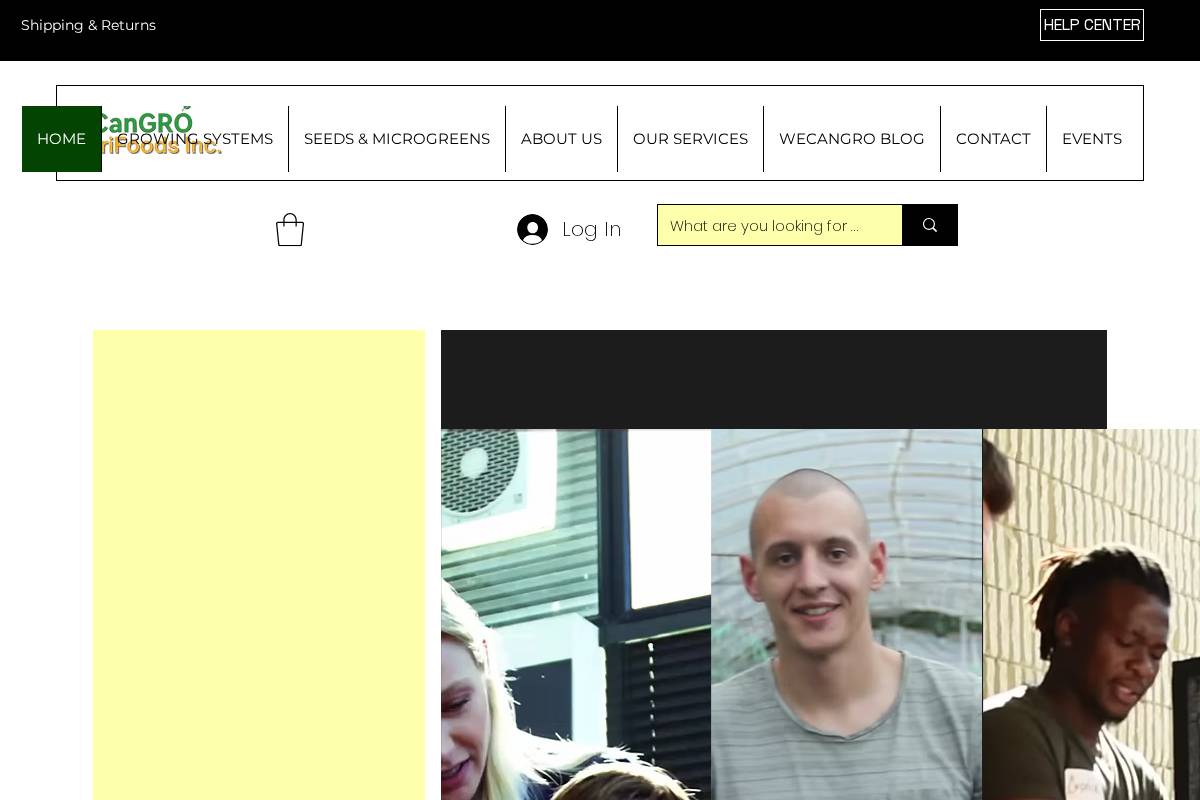The height and width of the screenshot is (800, 1200).
Task: Open the EVENTS page
Action: (1092, 139)
